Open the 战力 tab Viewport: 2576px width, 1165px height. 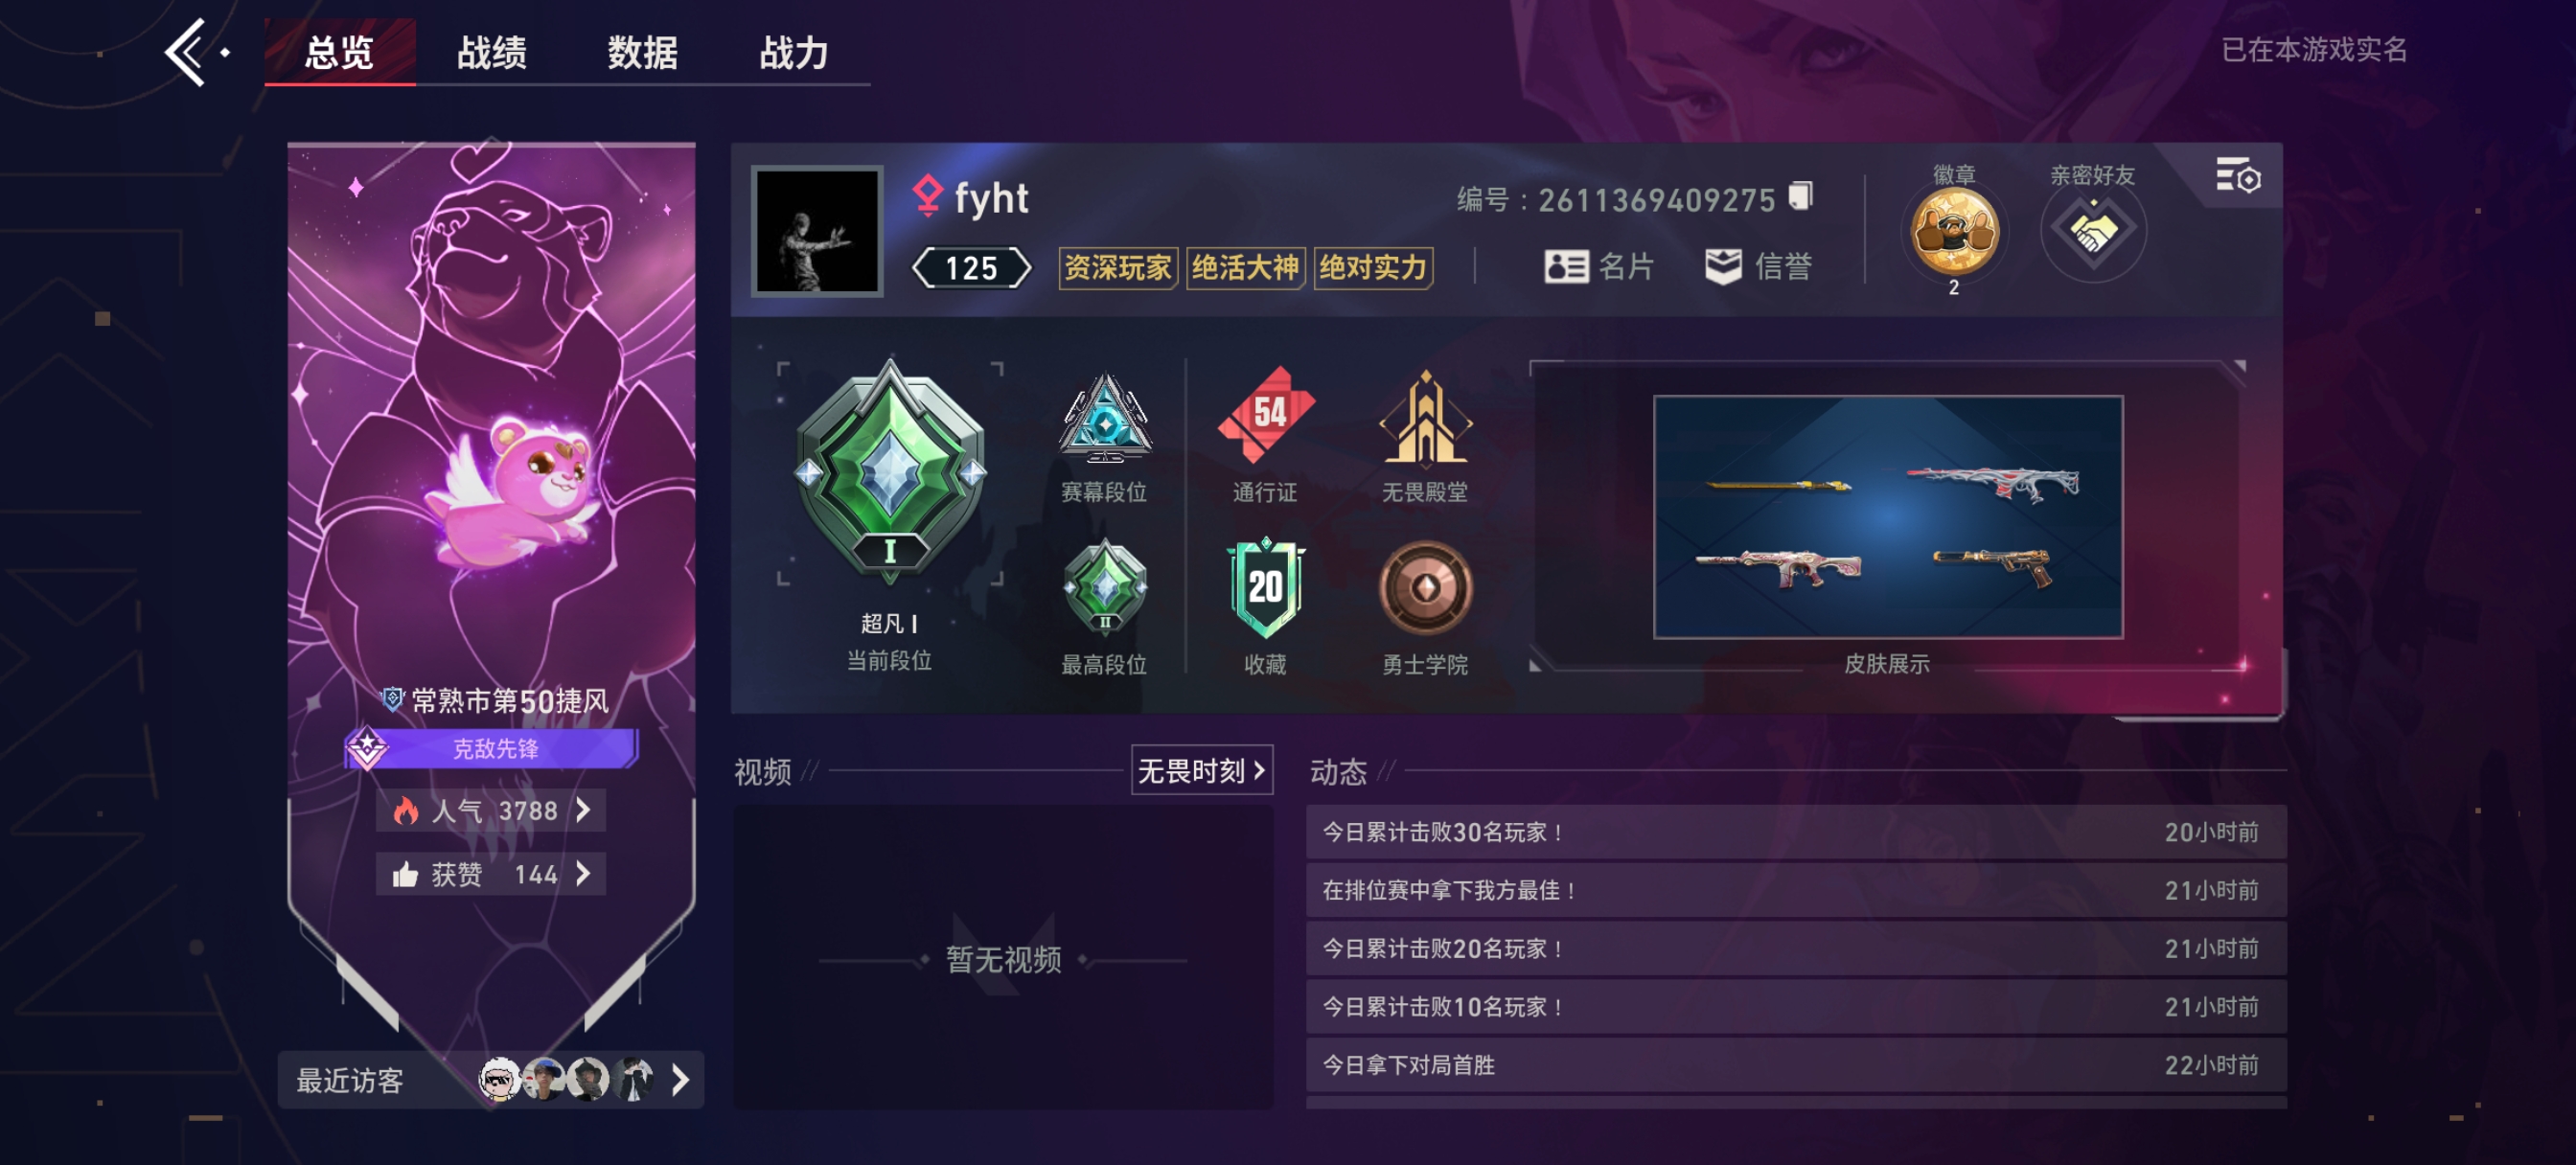point(793,52)
